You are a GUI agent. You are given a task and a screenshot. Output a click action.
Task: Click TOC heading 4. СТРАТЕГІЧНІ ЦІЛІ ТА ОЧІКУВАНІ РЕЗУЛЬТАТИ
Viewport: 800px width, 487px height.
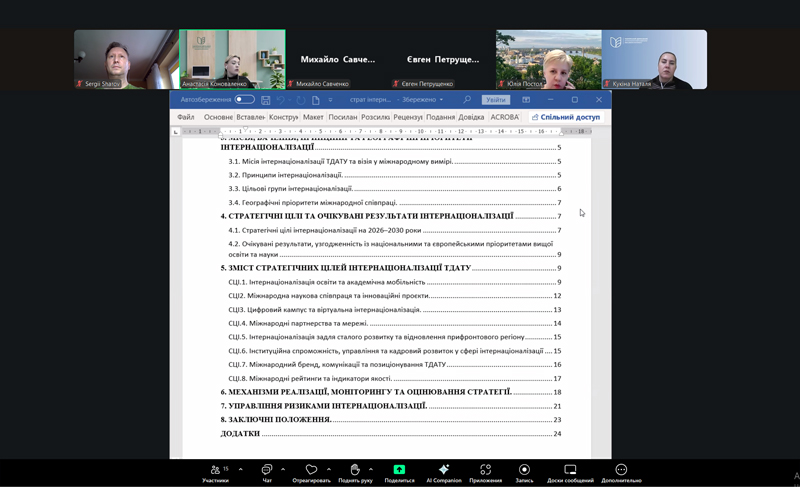click(391, 216)
